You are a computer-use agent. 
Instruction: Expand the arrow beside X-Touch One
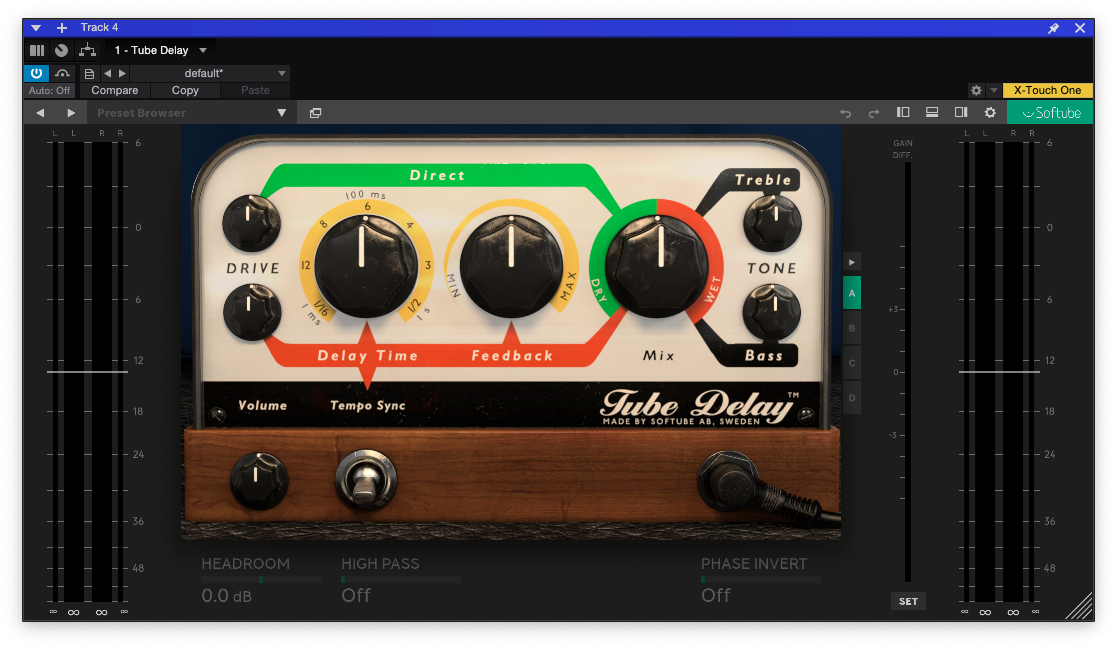tap(994, 90)
